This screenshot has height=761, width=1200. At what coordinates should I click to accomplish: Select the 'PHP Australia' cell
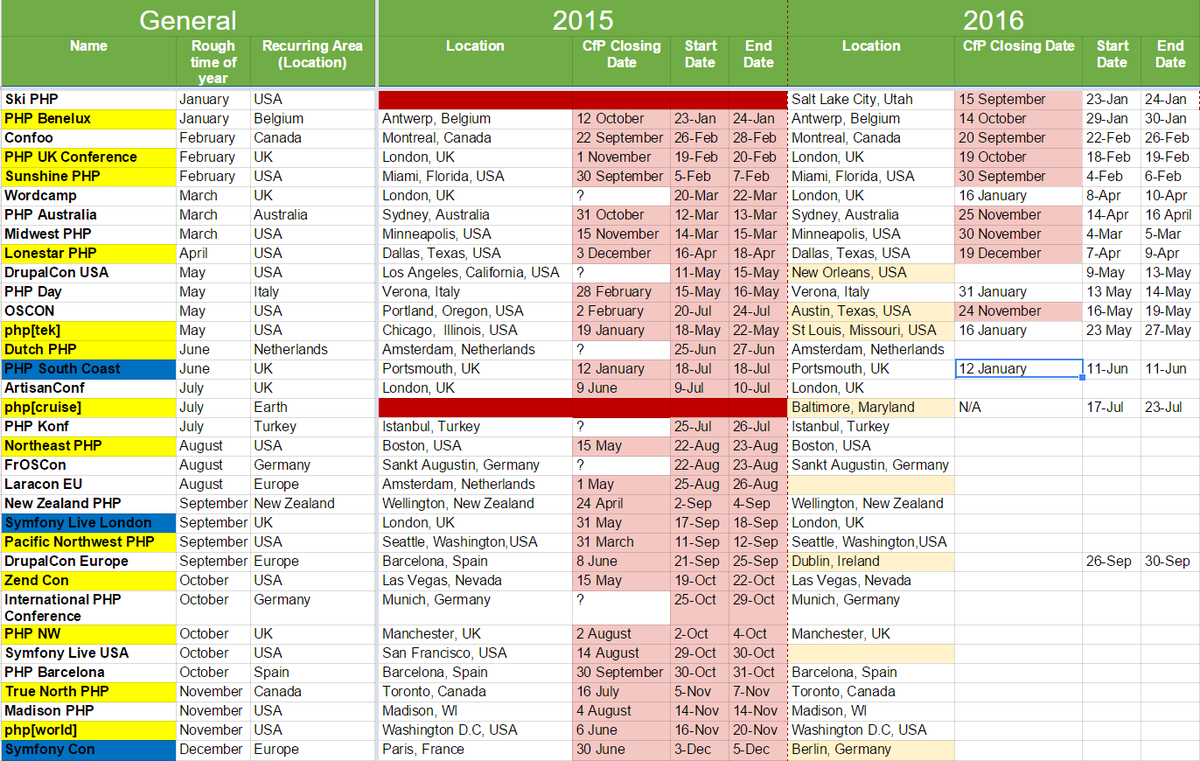(89, 214)
